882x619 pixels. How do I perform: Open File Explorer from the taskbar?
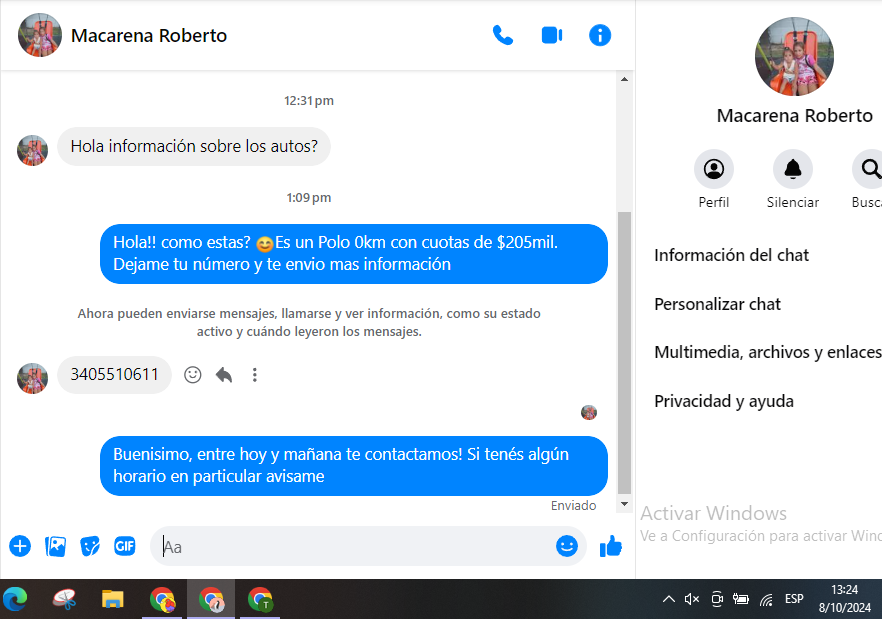pos(113,599)
